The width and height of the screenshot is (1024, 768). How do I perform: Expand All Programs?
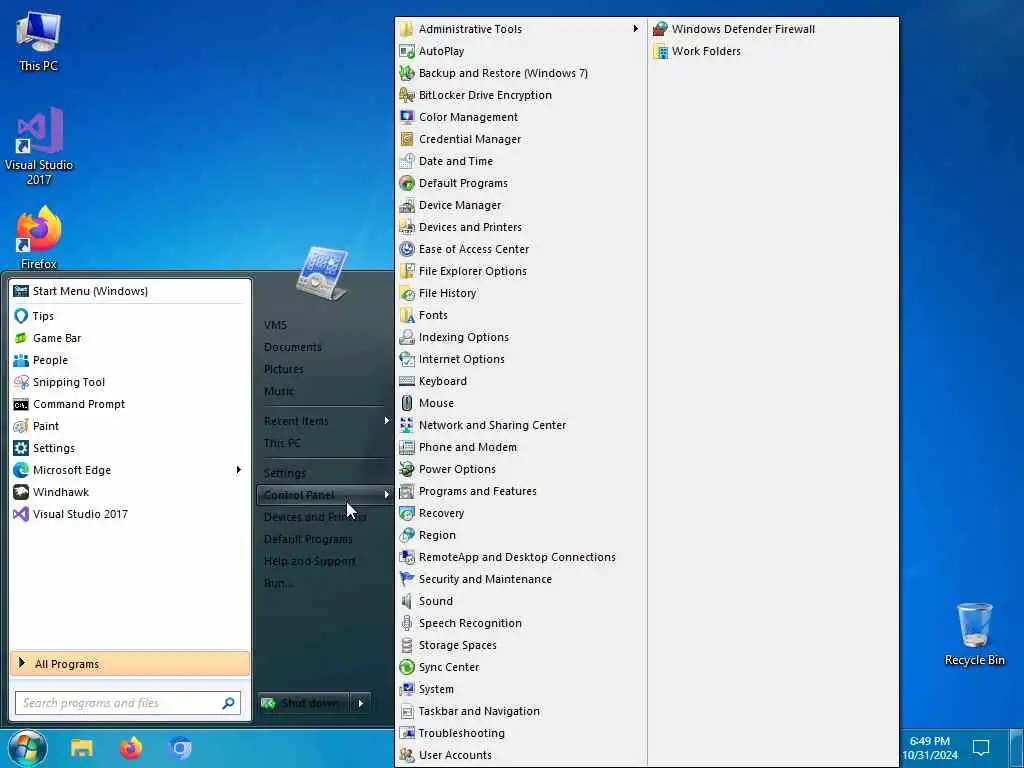point(130,664)
